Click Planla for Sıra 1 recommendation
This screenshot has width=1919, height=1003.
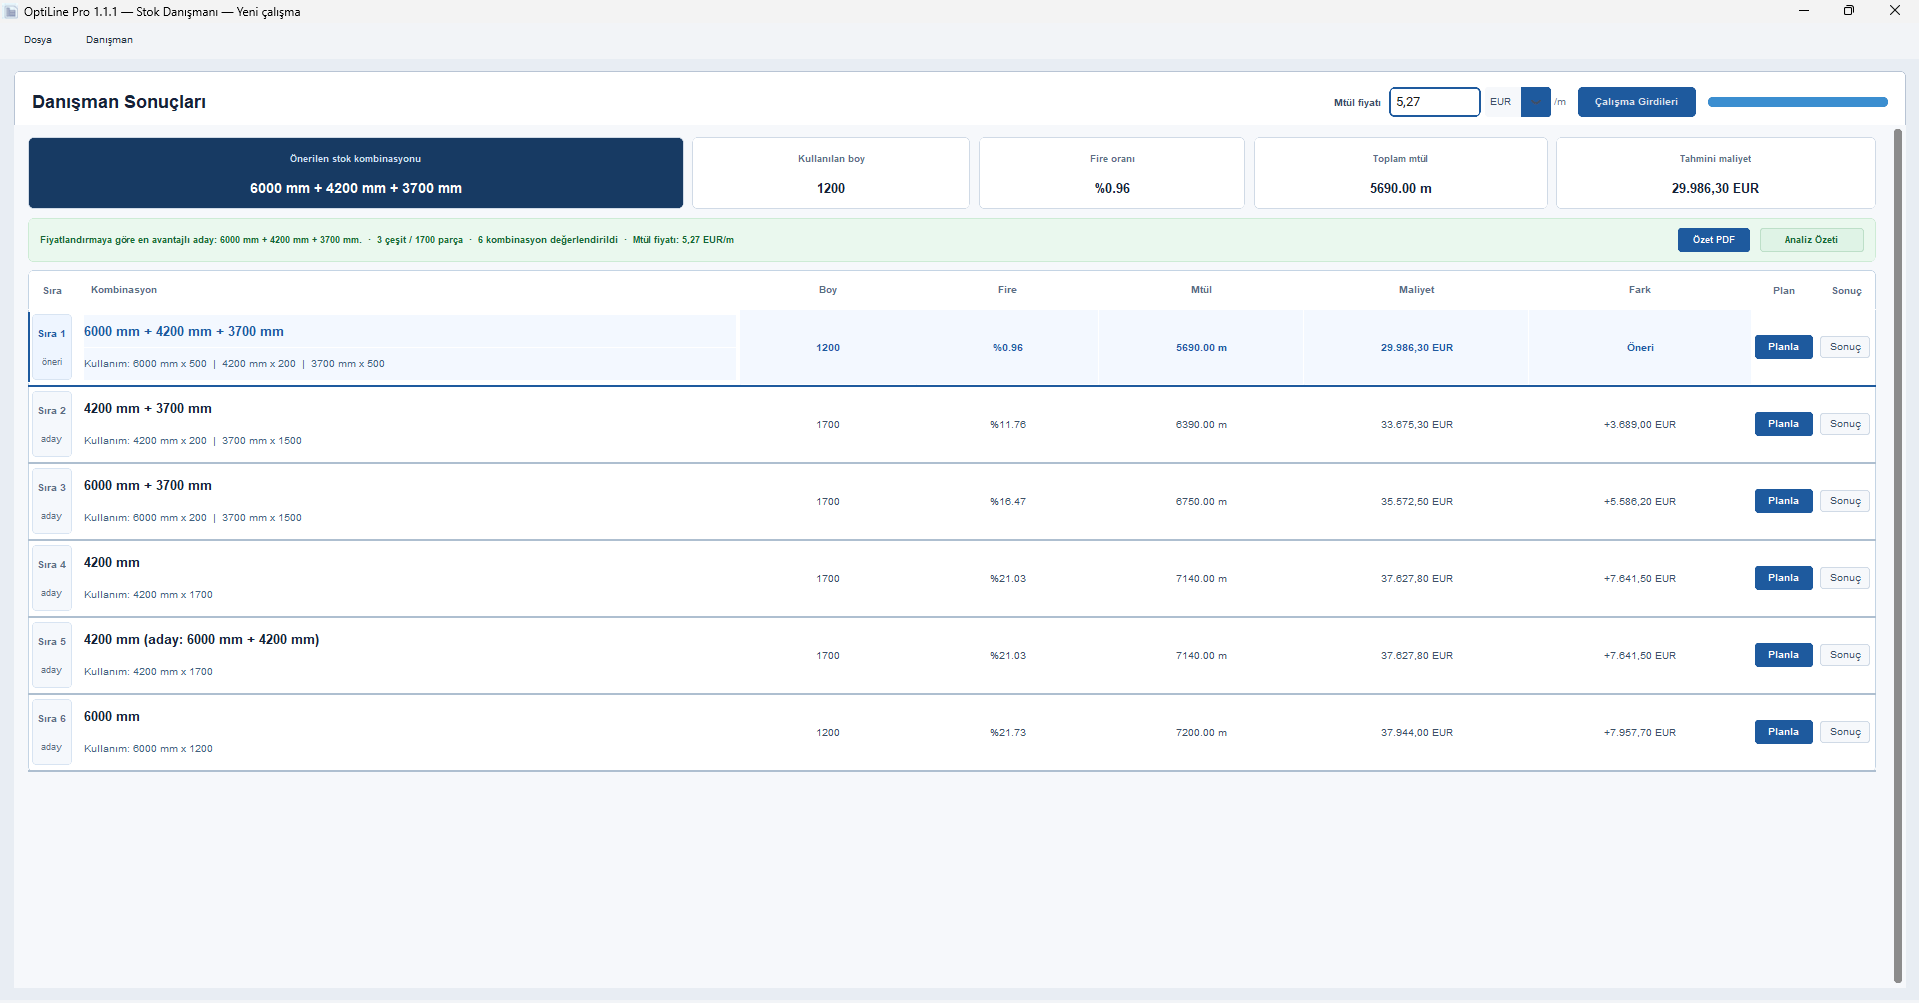[1783, 347]
